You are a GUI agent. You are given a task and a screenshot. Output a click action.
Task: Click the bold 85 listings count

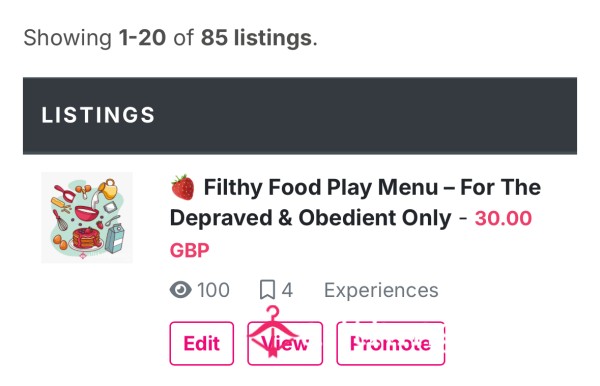[256, 38]
